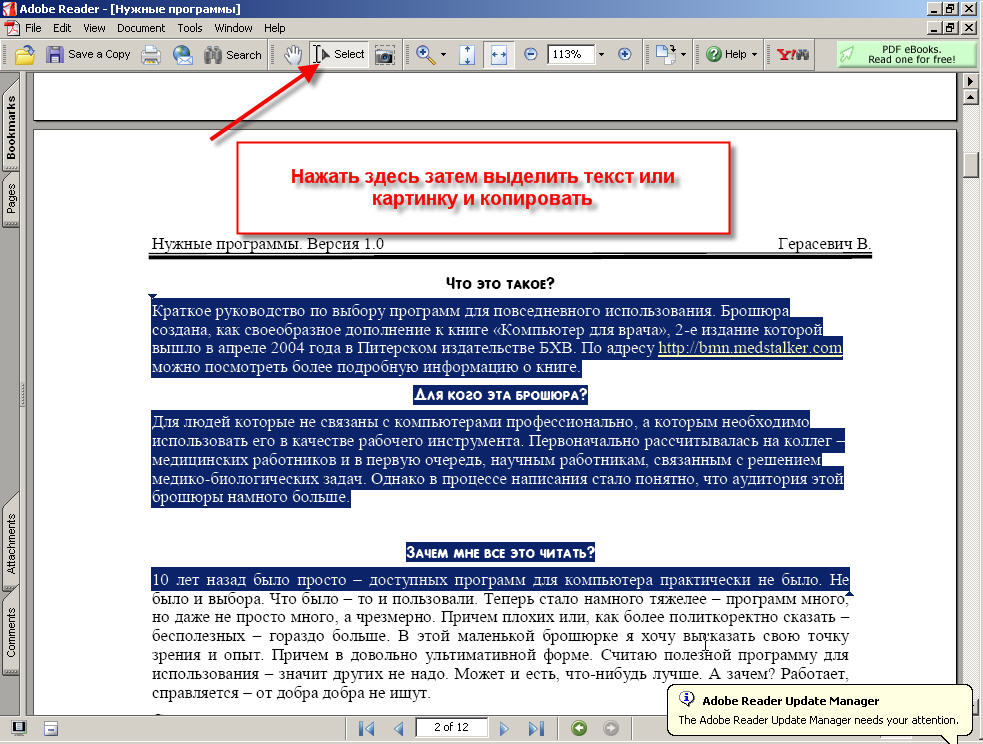Screen dimensions: 983x744
Task: Open the Bookmarks side panel tab
Action: (x=11, y=127)
